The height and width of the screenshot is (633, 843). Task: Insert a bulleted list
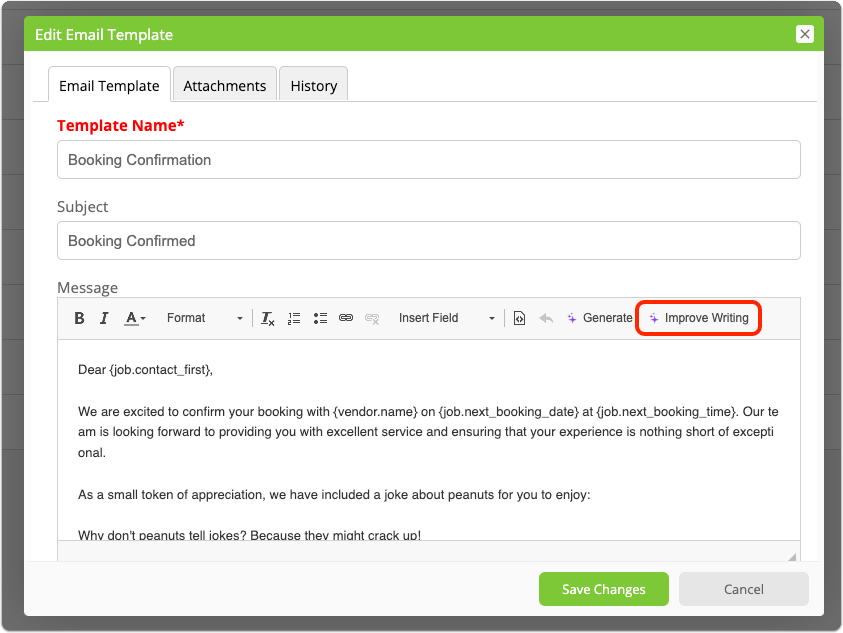(x=321, y=318)
